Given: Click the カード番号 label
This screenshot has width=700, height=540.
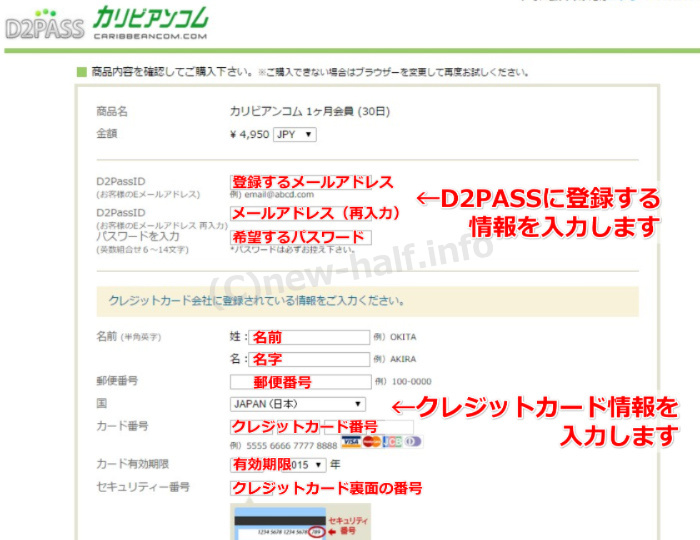Looking at the screenshot, I should point(122,426).
